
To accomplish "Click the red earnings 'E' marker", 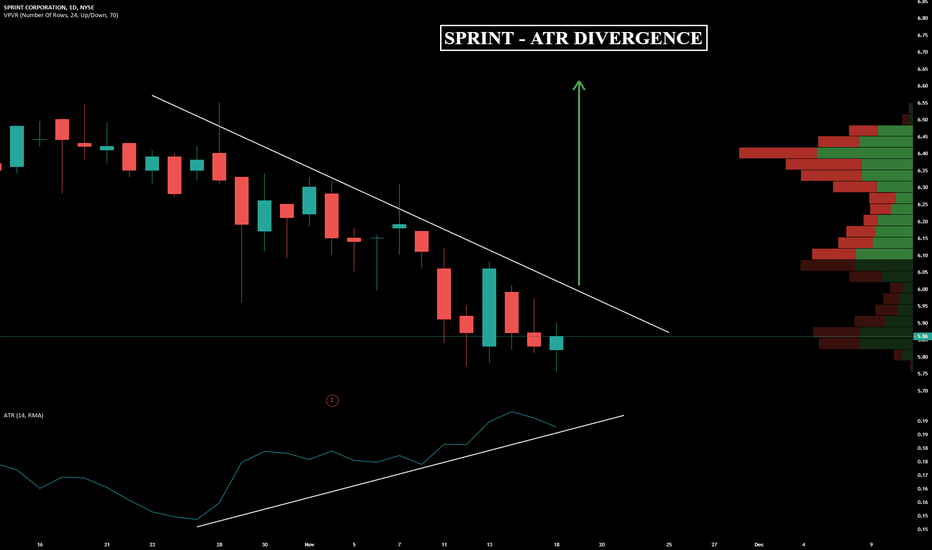I will [x=332, y=401].
